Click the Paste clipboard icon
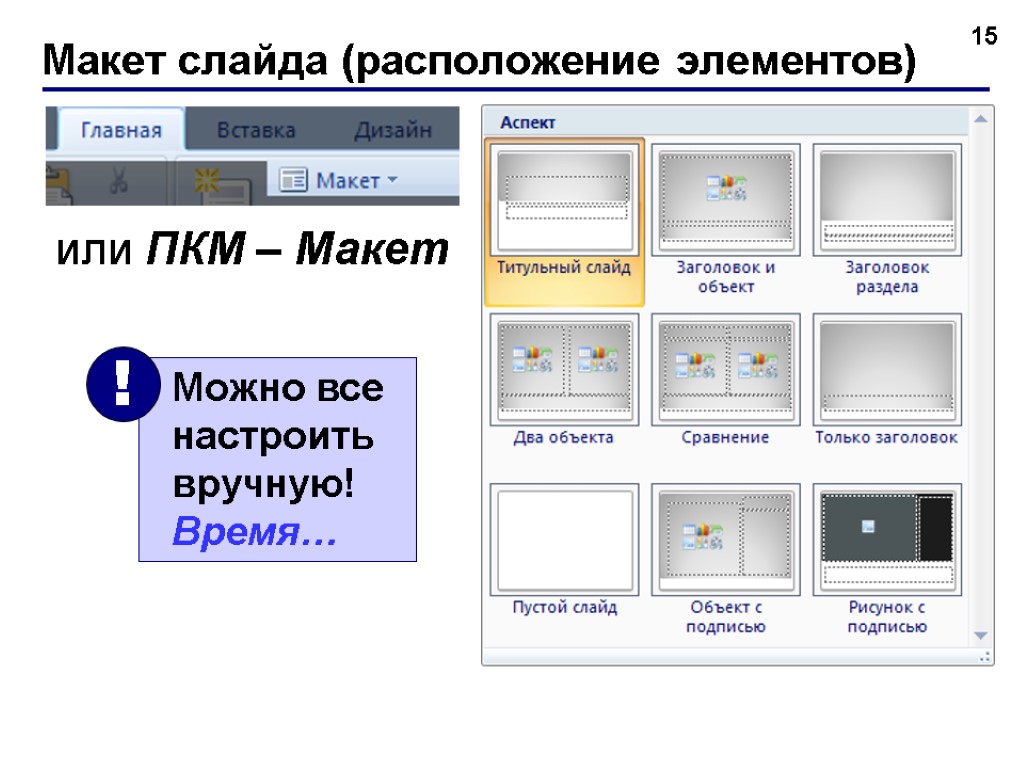The image size is (1024, 768). tap(59, 184)
